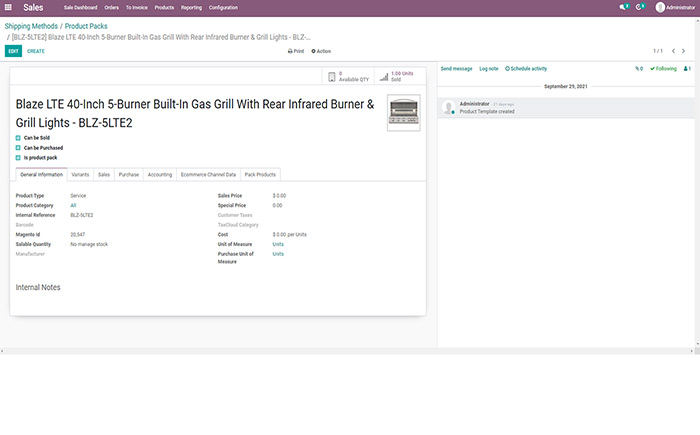Expand the Products menu in navbar
The image size is (700, 435).
tap(164, 7)
